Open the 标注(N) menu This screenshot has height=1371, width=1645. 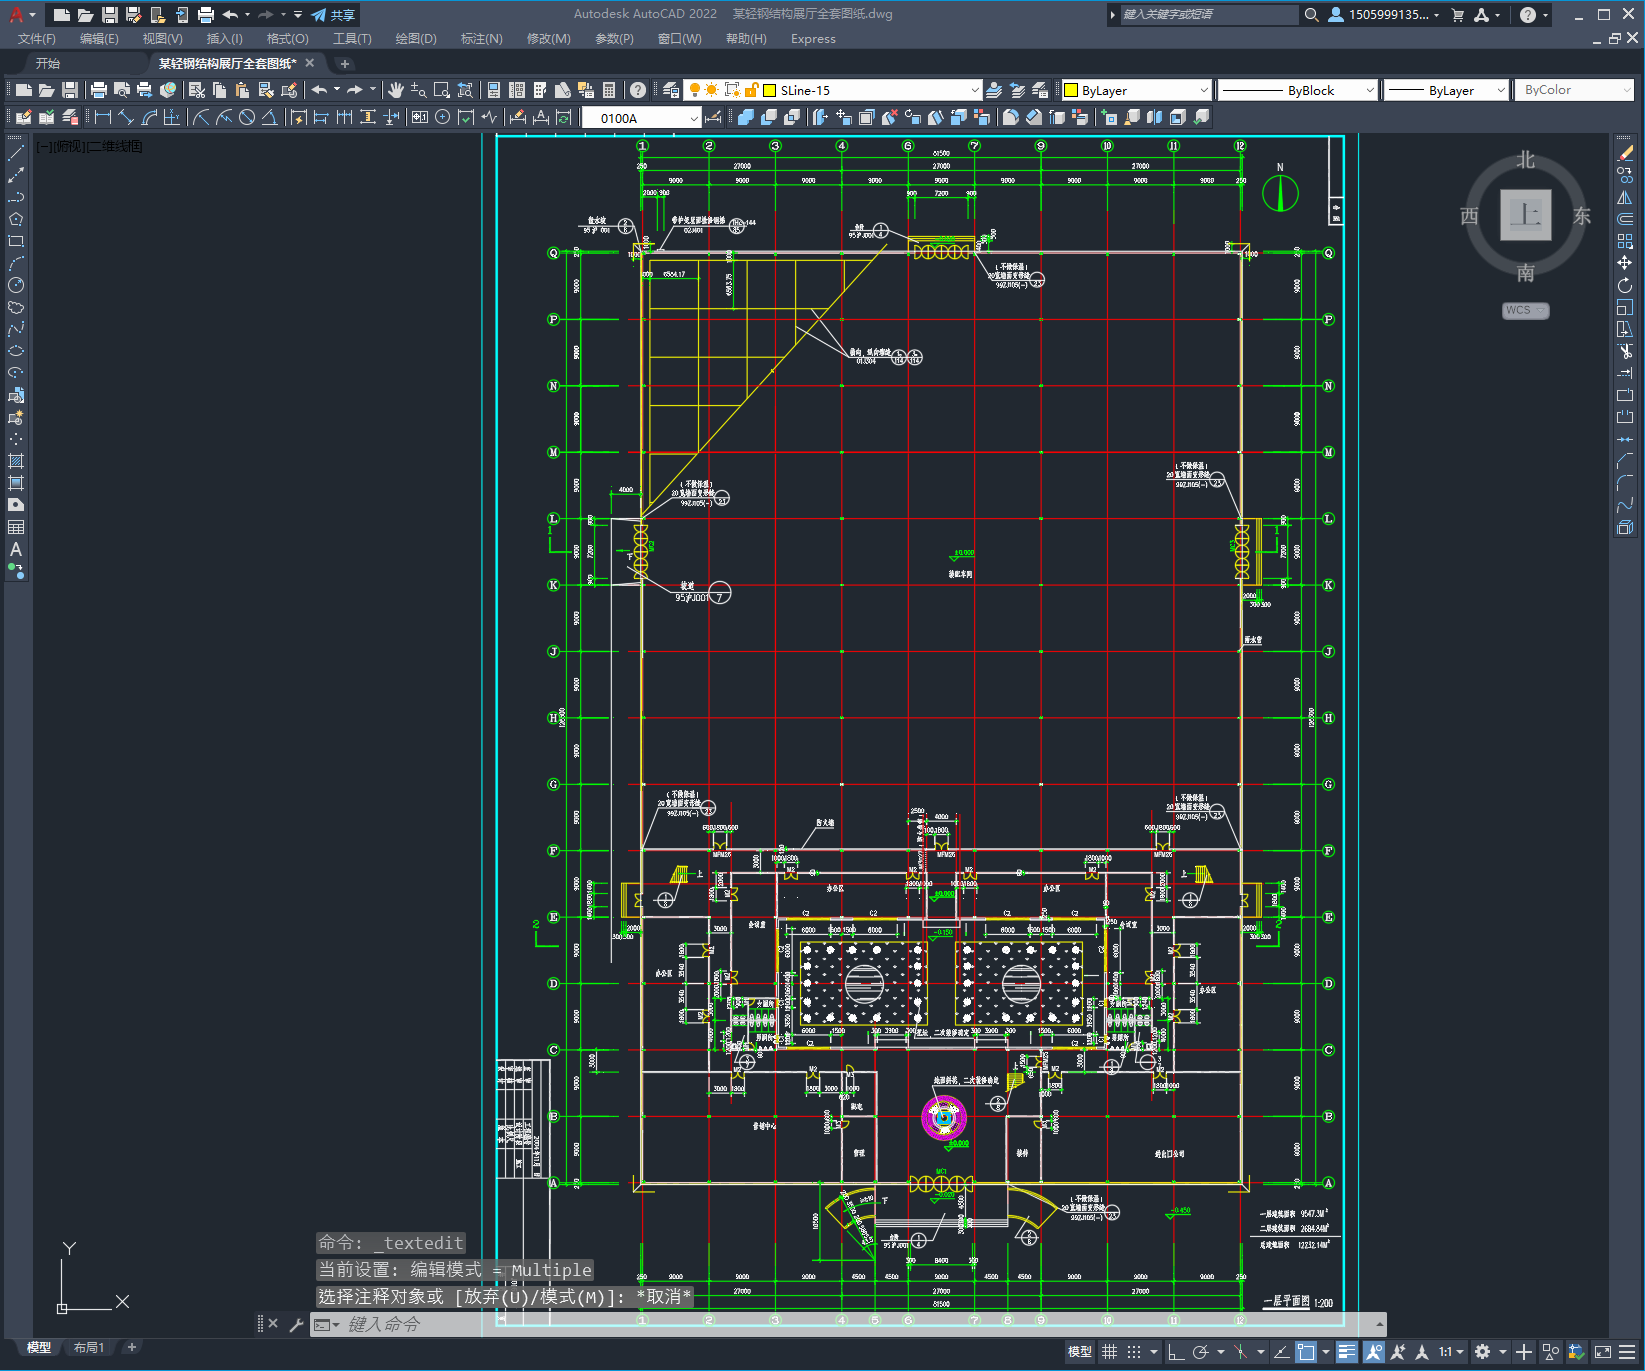481,38
